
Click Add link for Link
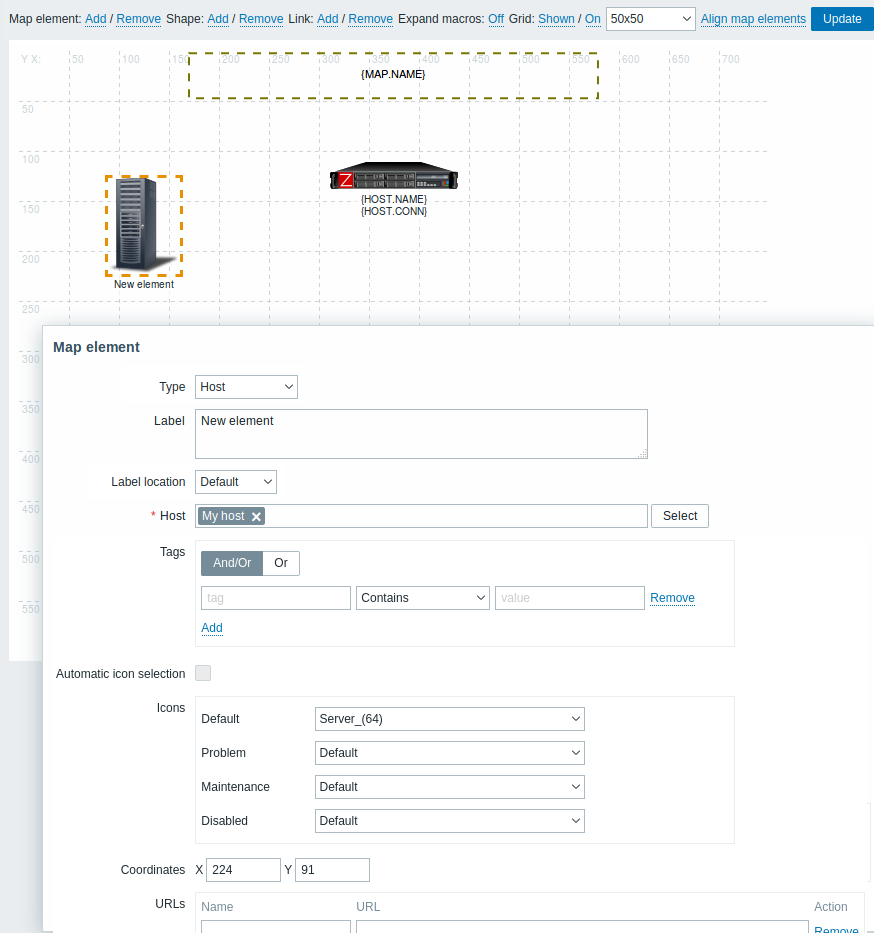328,19
